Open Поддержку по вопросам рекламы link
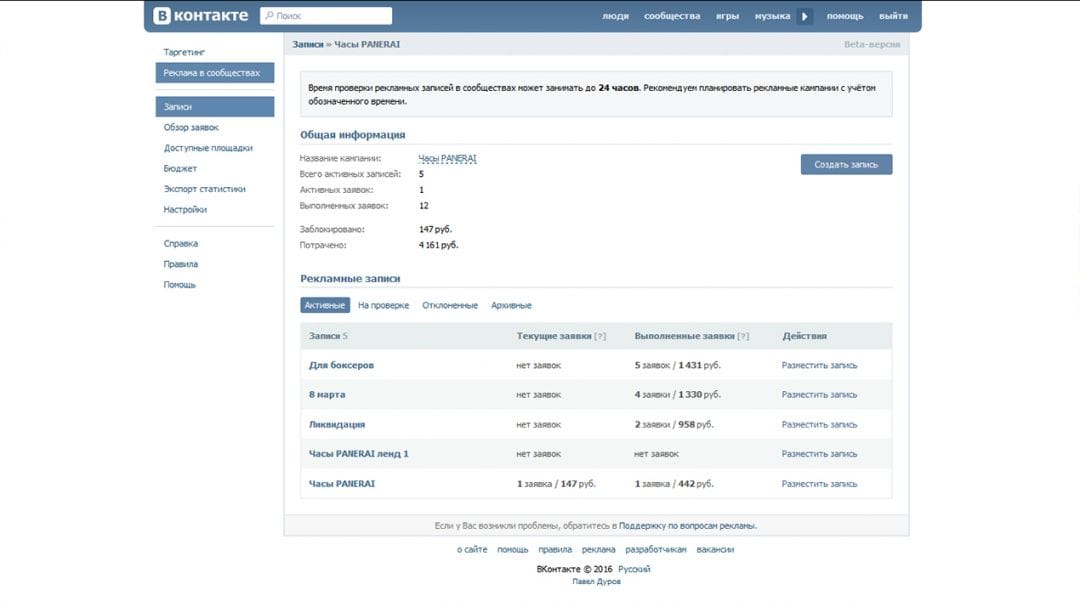Image resolution: width=1080 pixels, height=607 pixels. click(687, 526)
